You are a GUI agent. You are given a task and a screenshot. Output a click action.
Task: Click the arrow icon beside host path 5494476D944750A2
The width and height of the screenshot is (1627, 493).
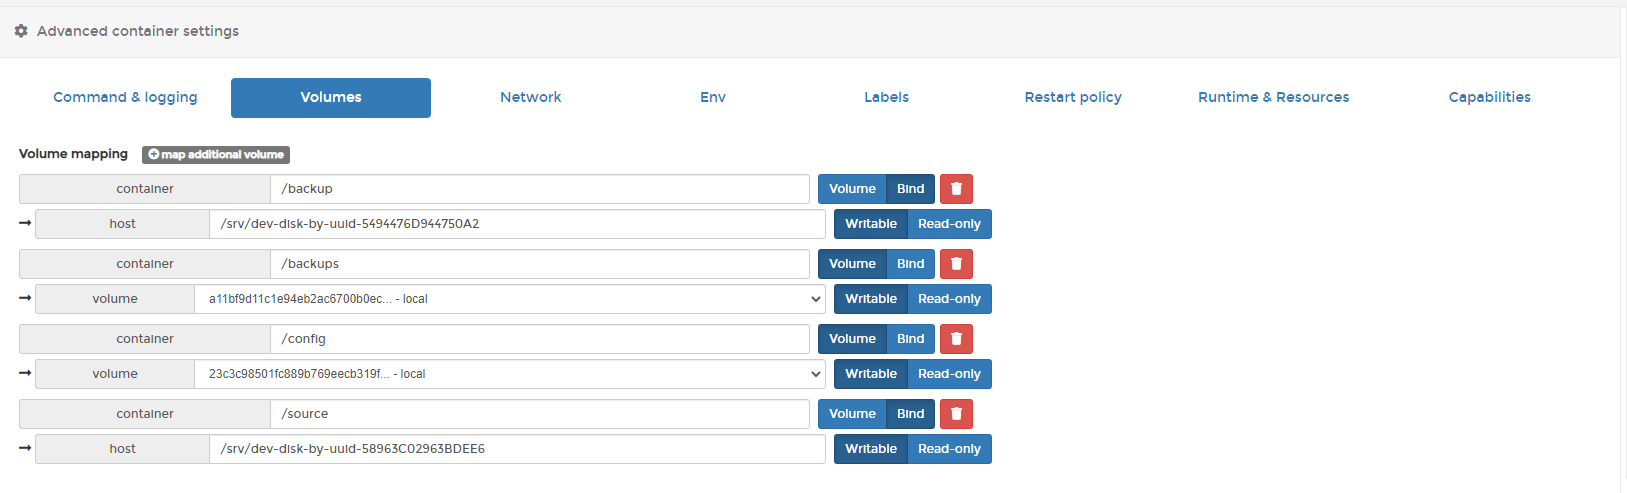25,223
